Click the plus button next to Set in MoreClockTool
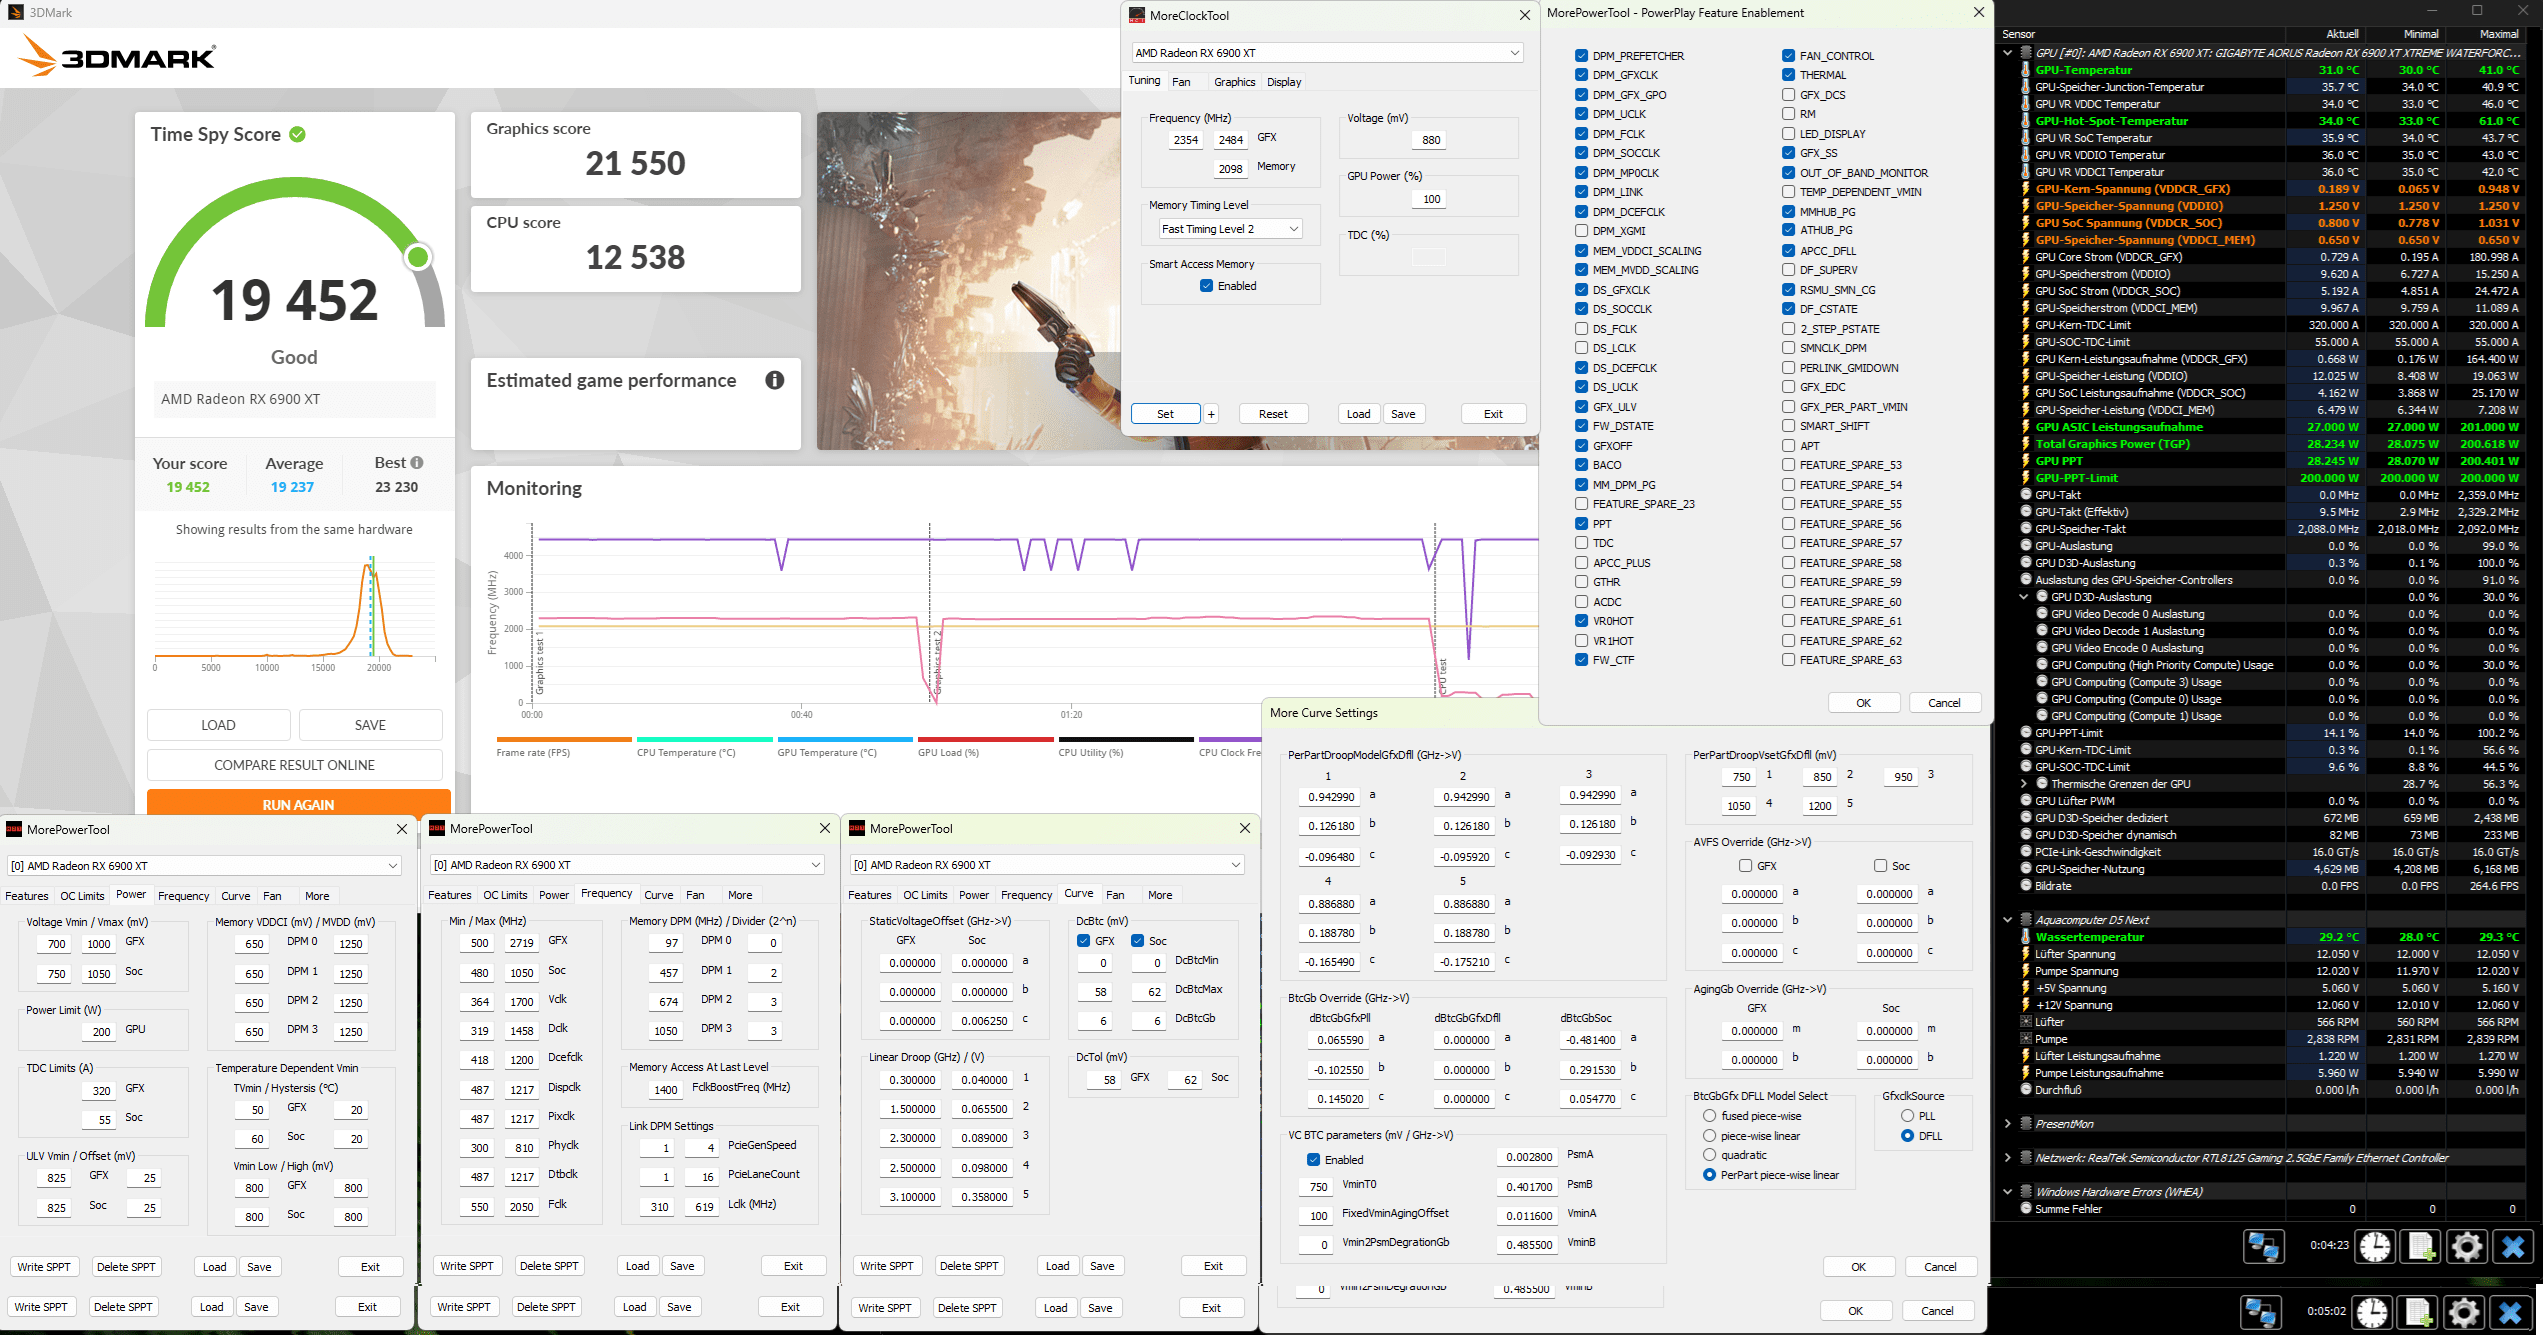Image resolution: width=2543 pixels, height=1335 pixels. click(x=1211, y=414)
